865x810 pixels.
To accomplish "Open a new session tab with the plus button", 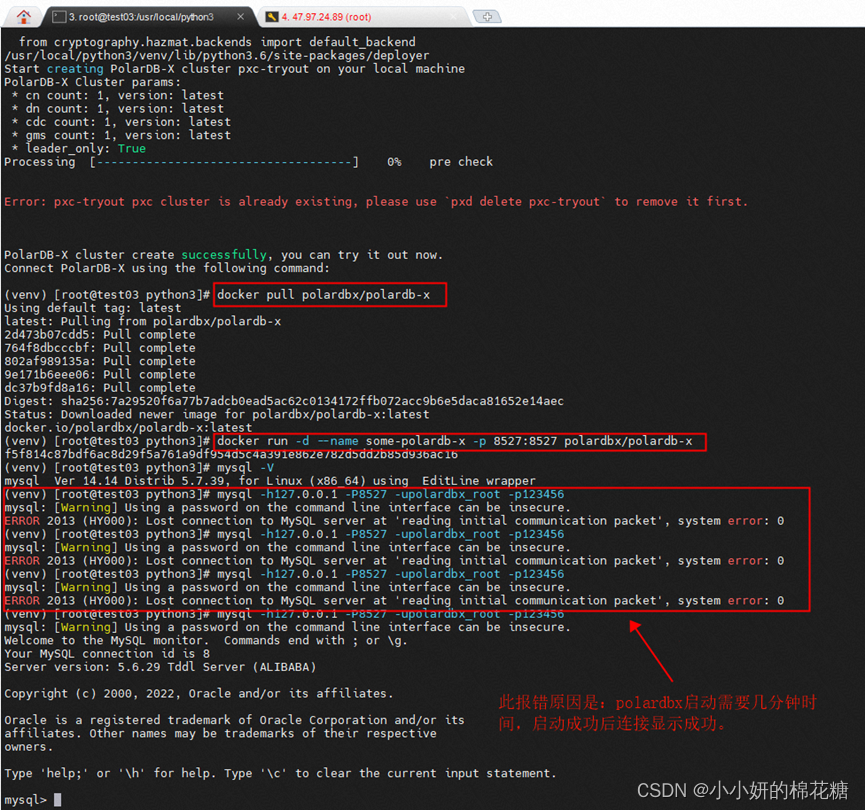I will coord(487,17).
